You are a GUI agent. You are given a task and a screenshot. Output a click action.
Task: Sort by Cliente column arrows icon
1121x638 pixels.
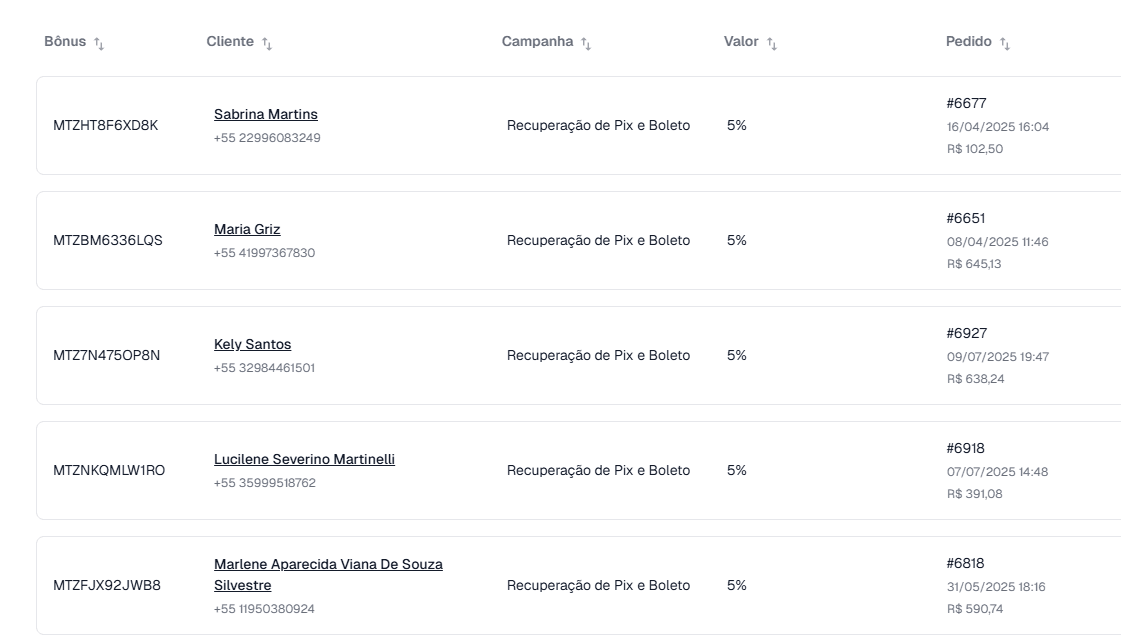tap(267, 44)
